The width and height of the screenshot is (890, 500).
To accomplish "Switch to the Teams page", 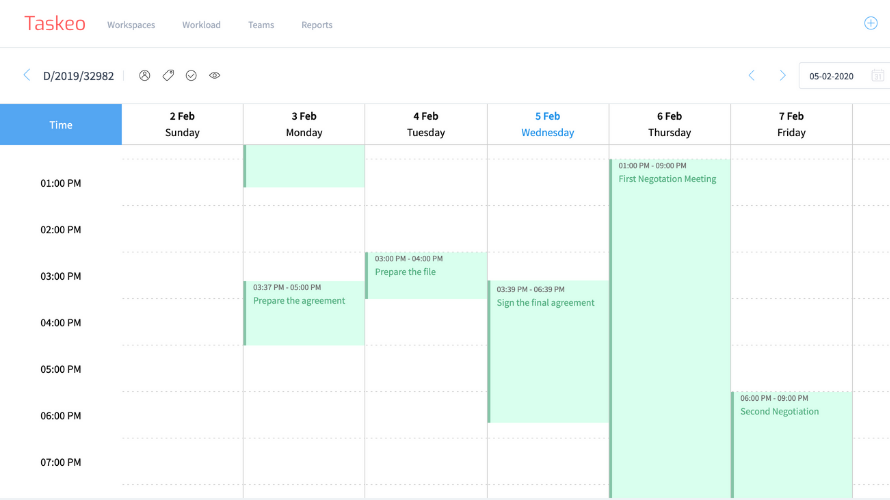I will [261, 25].
